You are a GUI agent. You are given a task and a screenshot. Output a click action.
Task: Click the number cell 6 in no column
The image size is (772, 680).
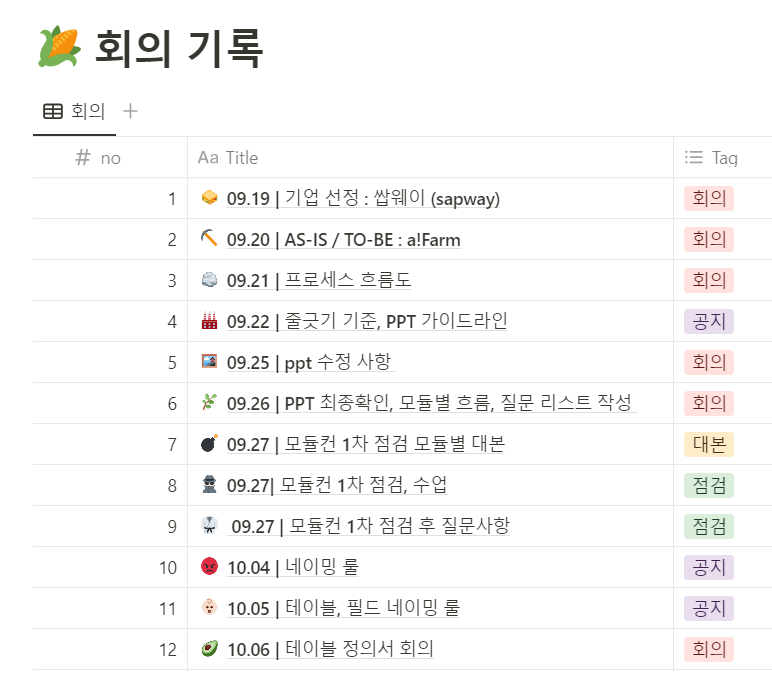(110, 403)
